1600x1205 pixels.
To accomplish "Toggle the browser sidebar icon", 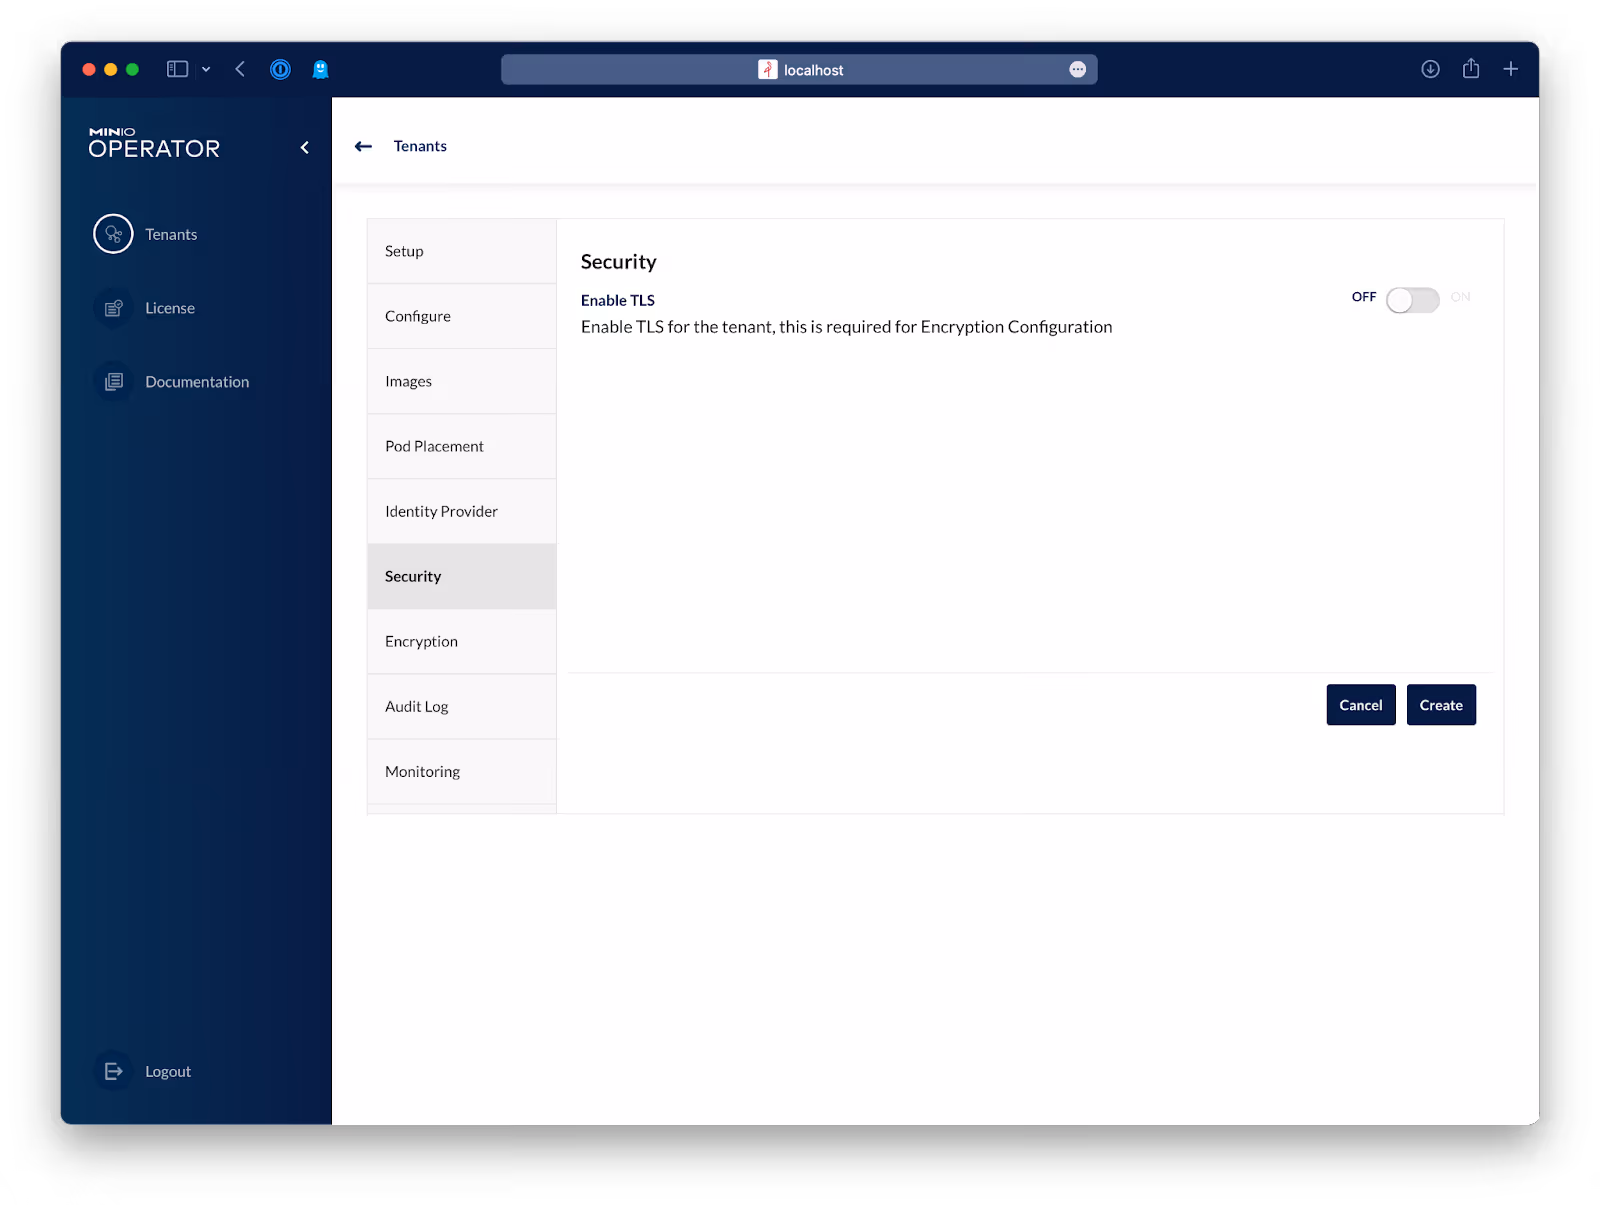I will coord(177,69).
